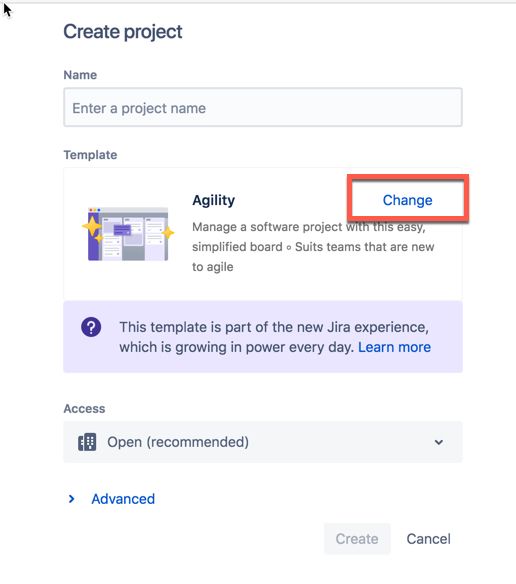Click the purple question mark icon
The height and width of the screenshot is (584, 516).
pos(91,327)
